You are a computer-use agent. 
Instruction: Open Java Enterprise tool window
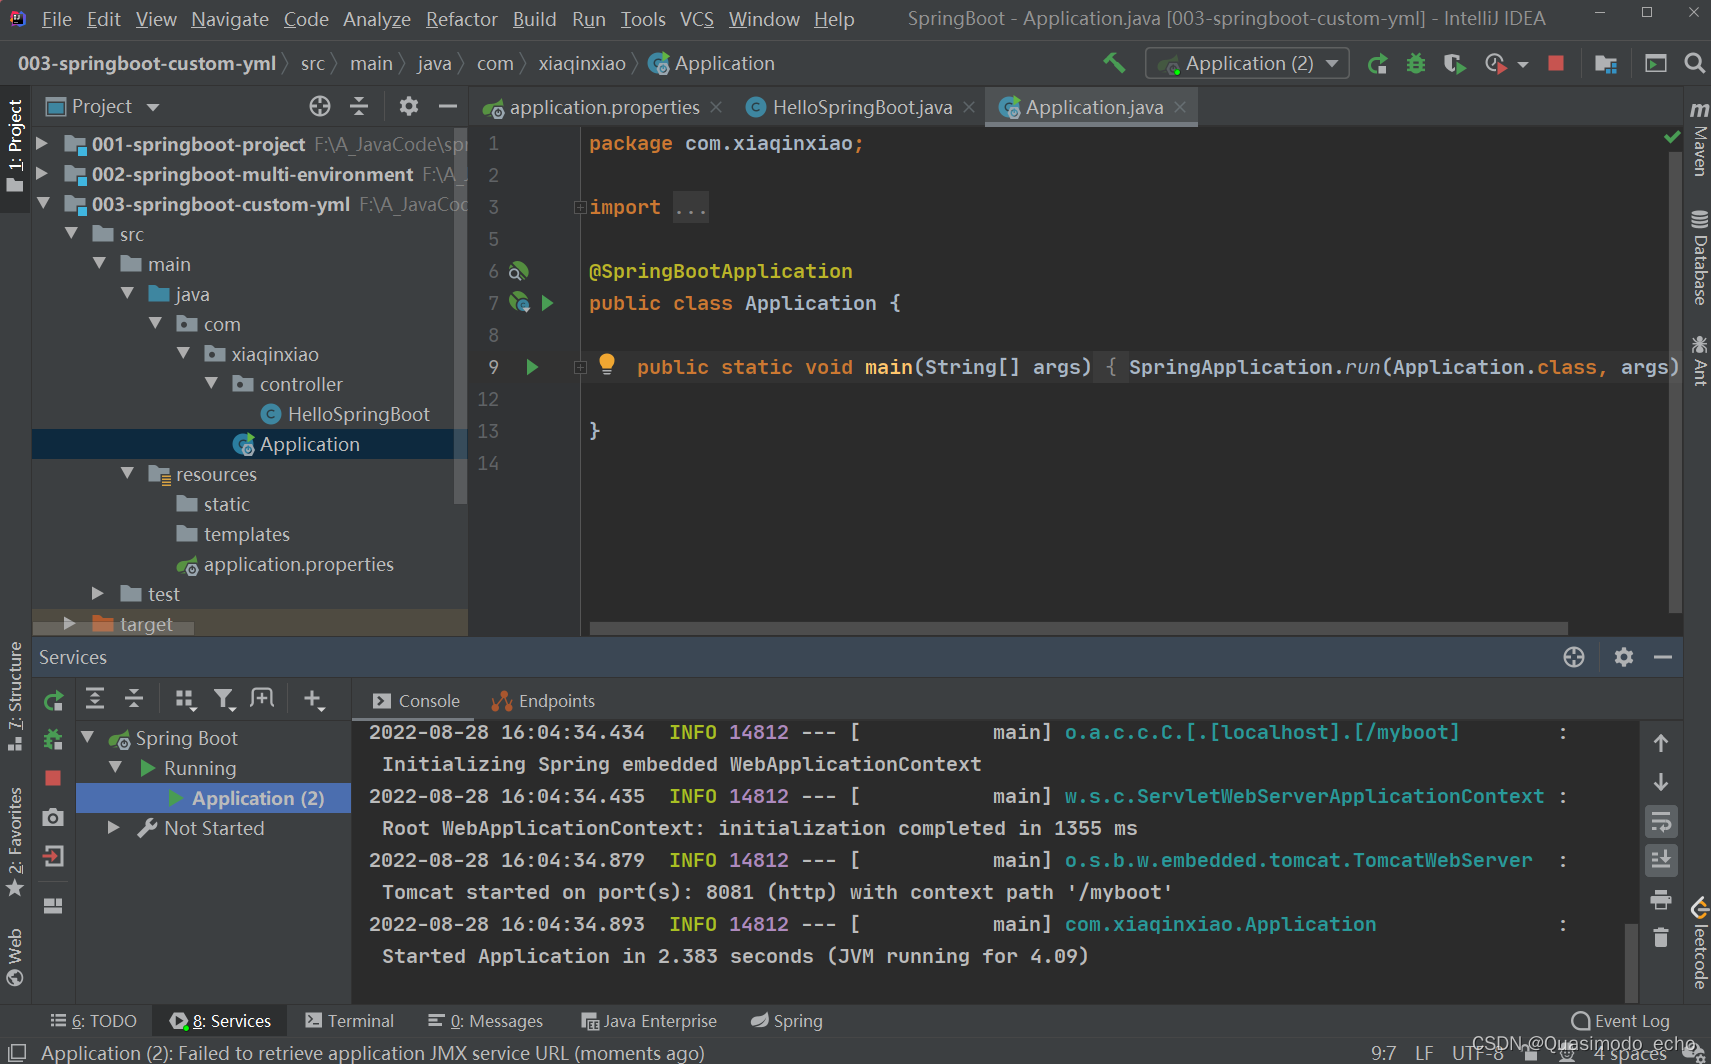click(649, 1021)
